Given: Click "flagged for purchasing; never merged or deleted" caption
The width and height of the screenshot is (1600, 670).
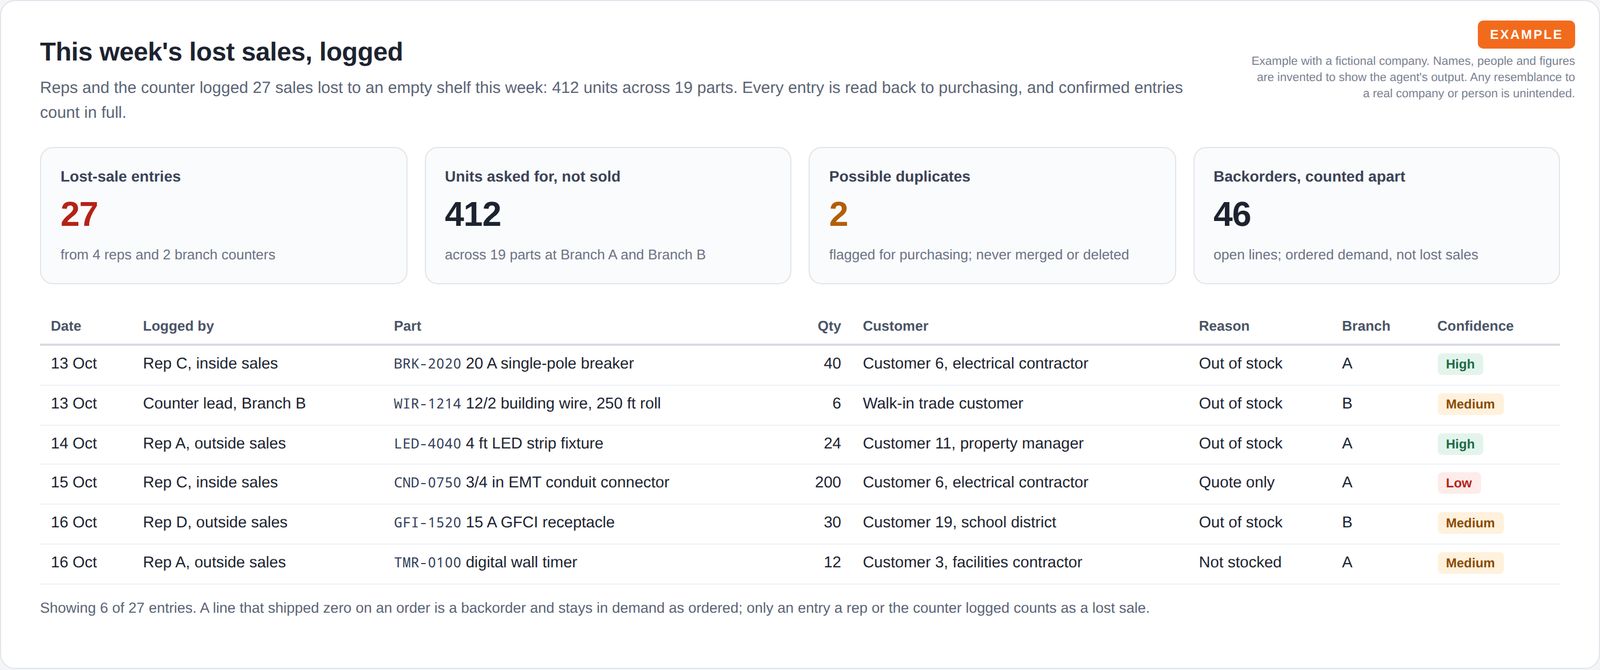Looking at the screenshot, I should tap(979, 255).
